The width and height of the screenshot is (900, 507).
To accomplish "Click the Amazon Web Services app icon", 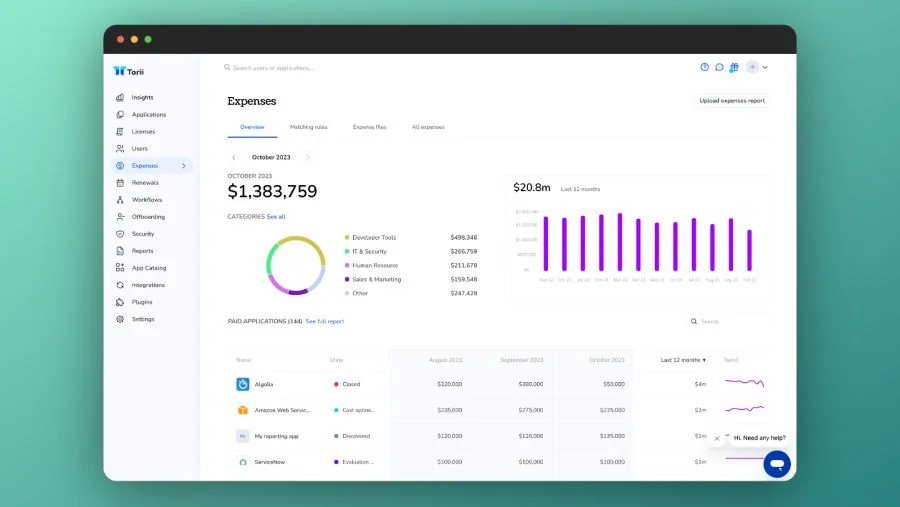I will pyautogui.click(x=243, y=410).
